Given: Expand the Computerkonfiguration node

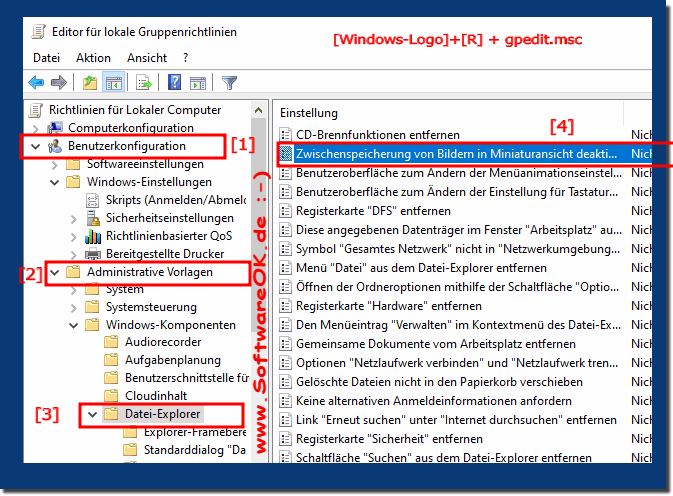Looking at the screenshot, I should click(x=36, y=128).
